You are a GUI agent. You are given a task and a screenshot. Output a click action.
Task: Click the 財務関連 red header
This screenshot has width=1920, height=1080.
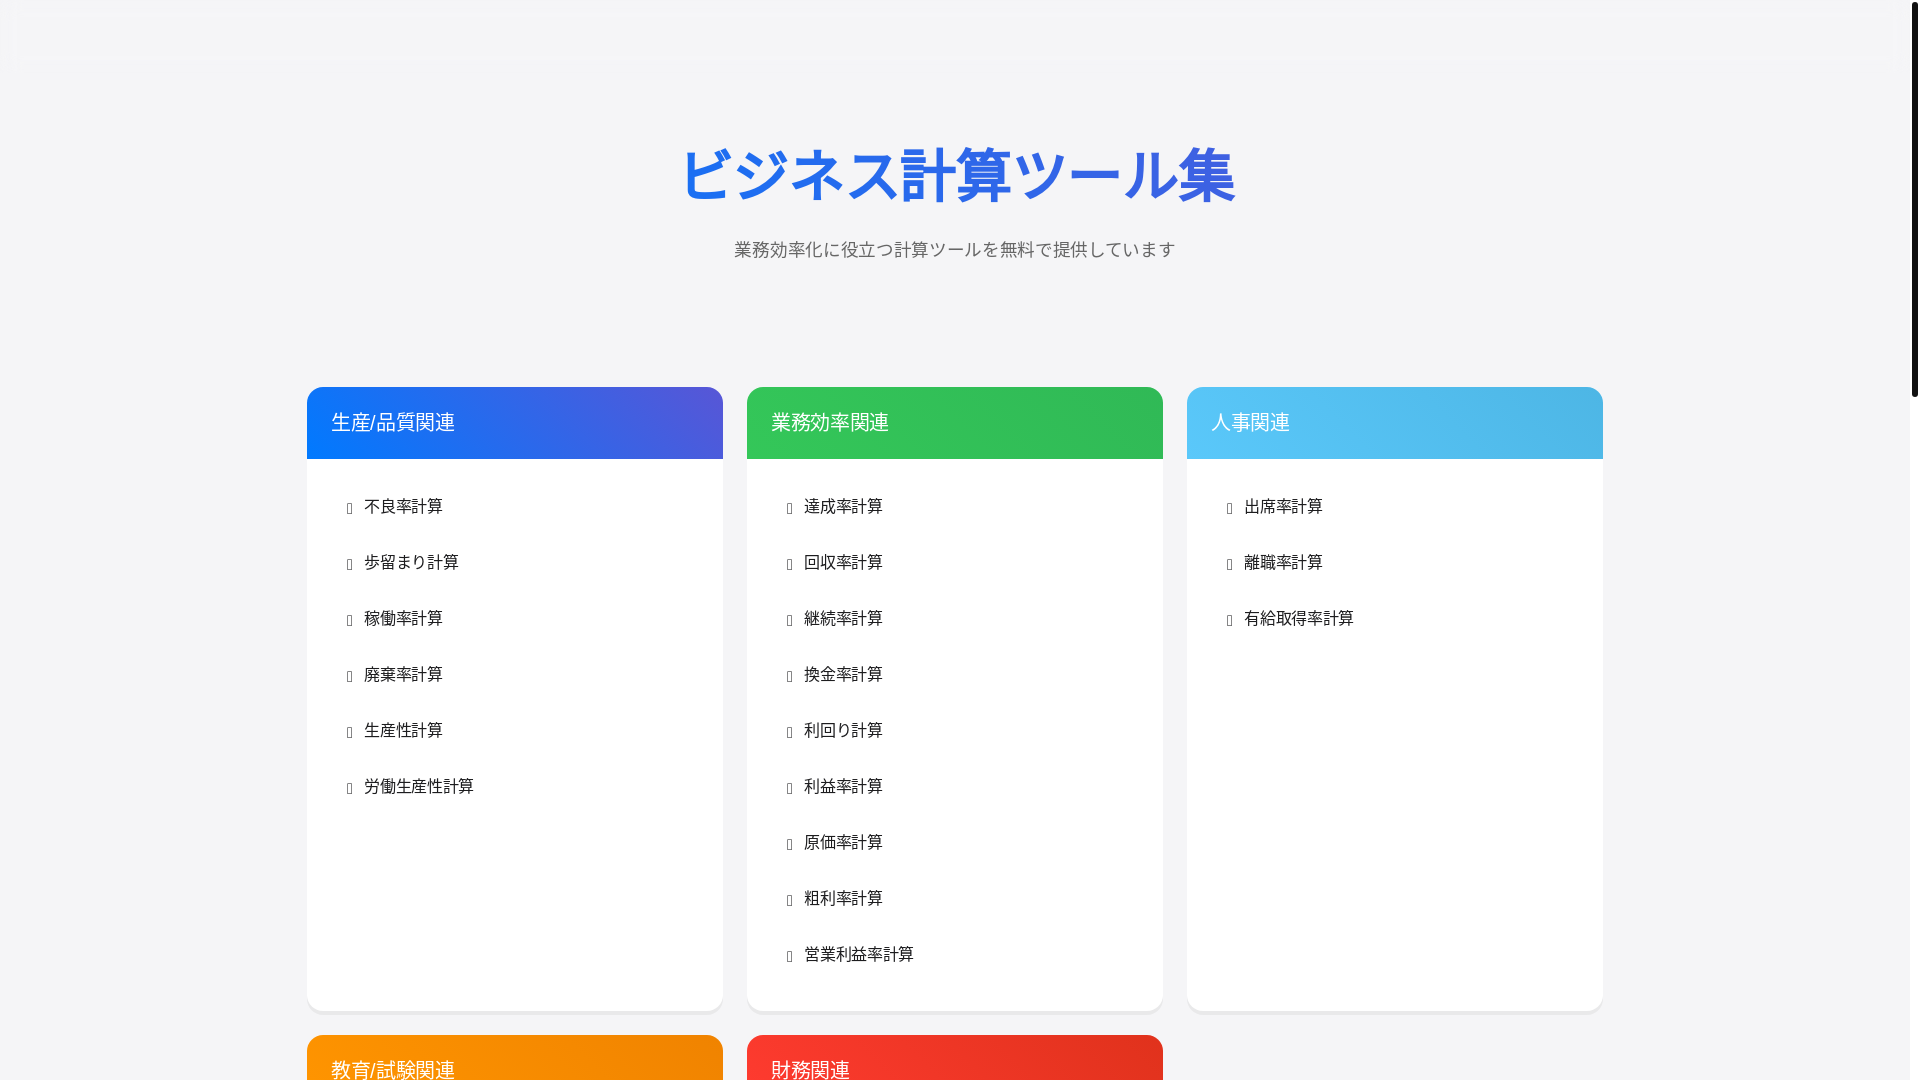click(955, 1058)
